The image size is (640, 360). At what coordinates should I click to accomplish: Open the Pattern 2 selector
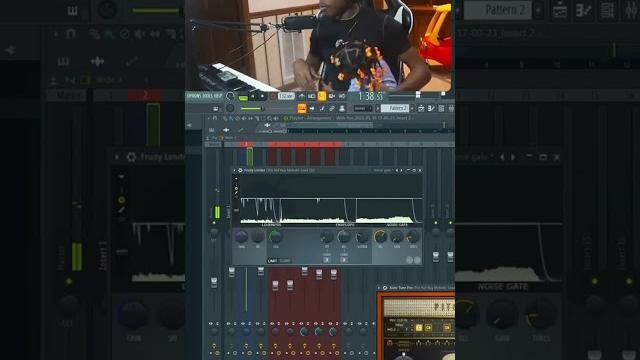pyautogui.click(x=395, y=109)
